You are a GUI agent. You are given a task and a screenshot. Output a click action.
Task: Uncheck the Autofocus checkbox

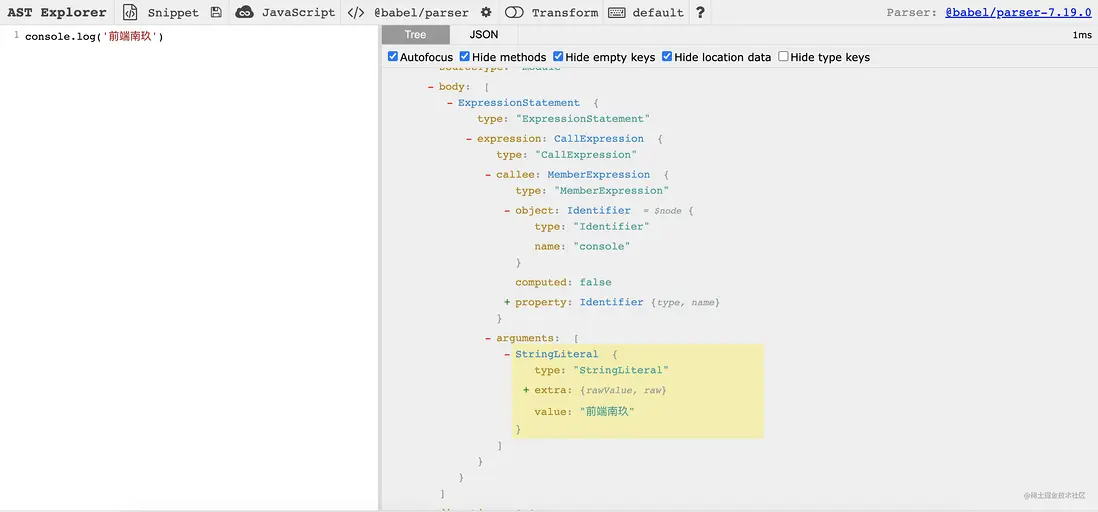coord(393,57)
